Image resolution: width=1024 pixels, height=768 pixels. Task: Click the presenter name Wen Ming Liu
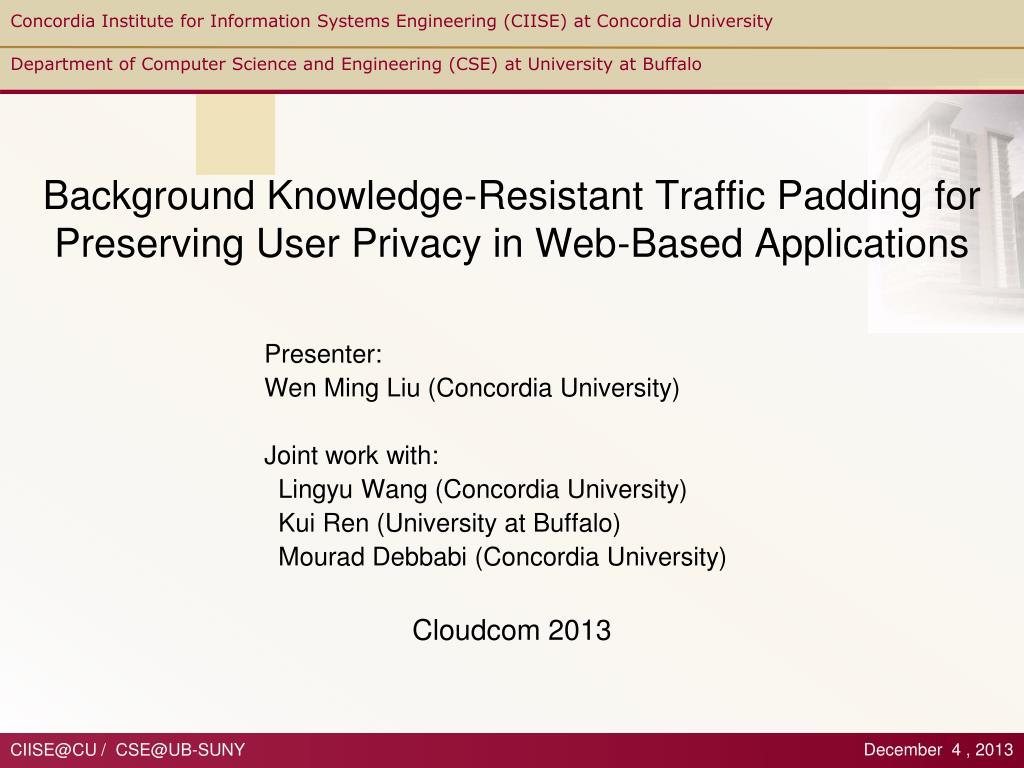click(x=472, y=389)
